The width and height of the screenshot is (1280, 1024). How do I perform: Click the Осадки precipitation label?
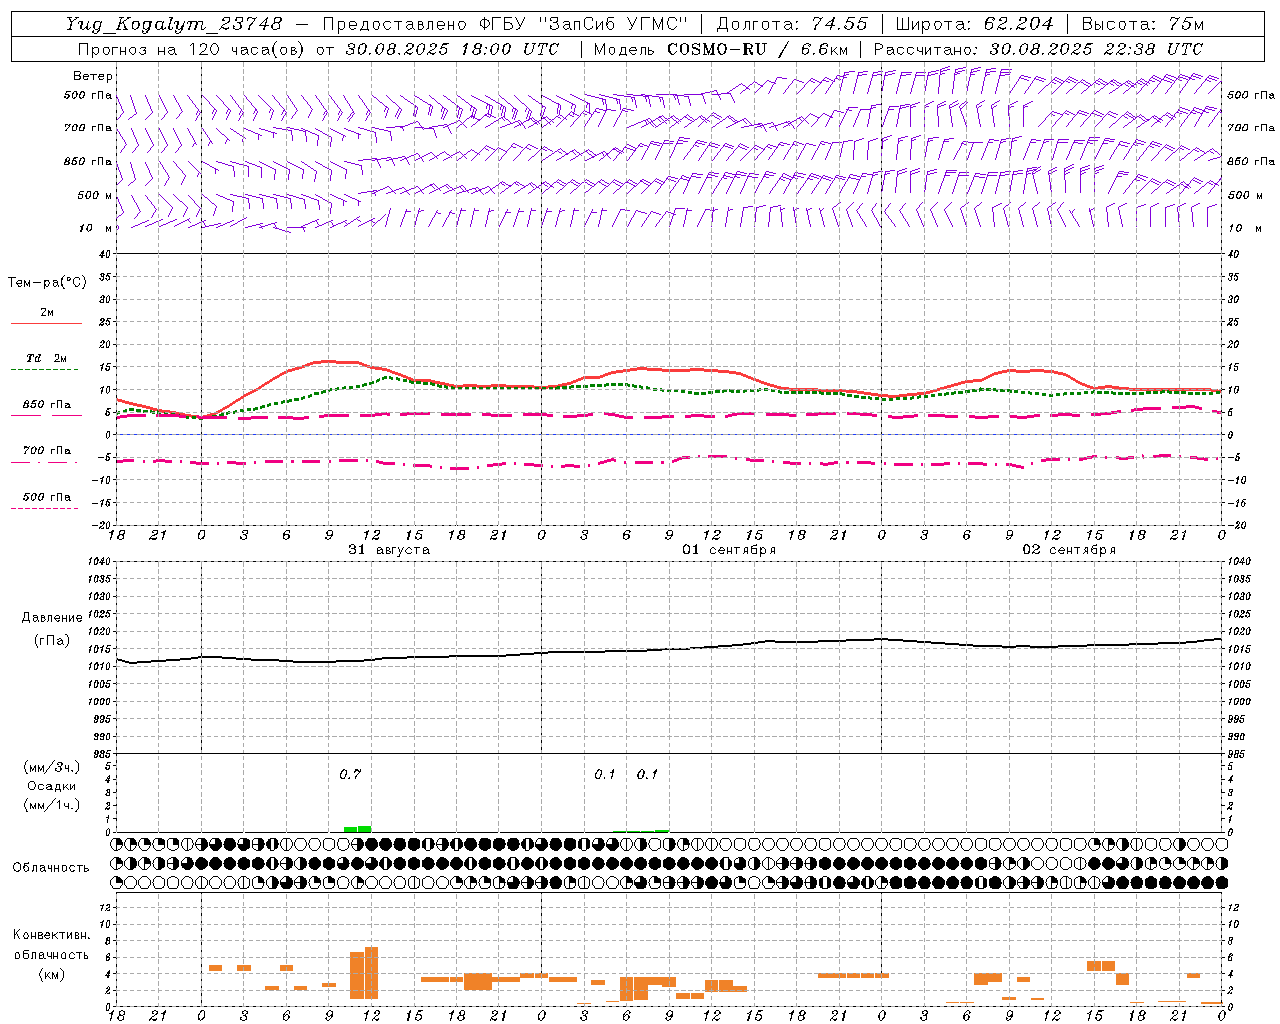[52, 786]
